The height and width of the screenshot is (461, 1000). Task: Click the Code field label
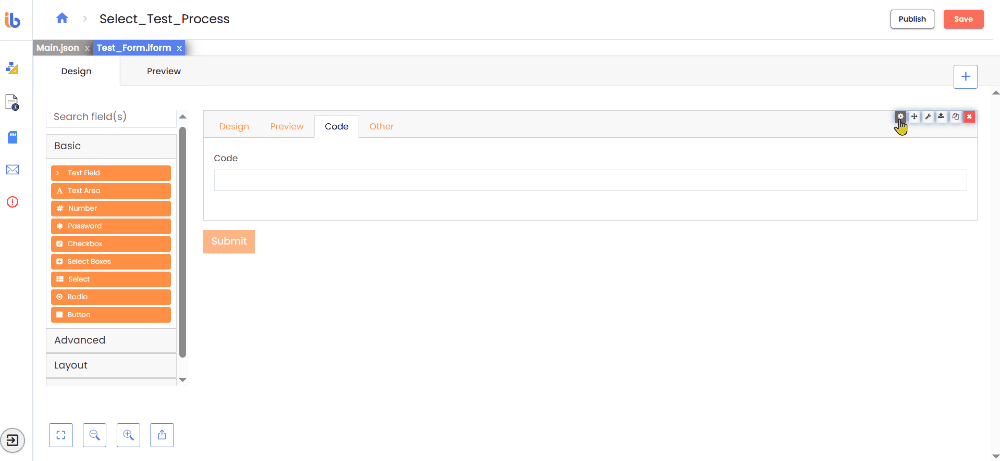pos(226,158)
